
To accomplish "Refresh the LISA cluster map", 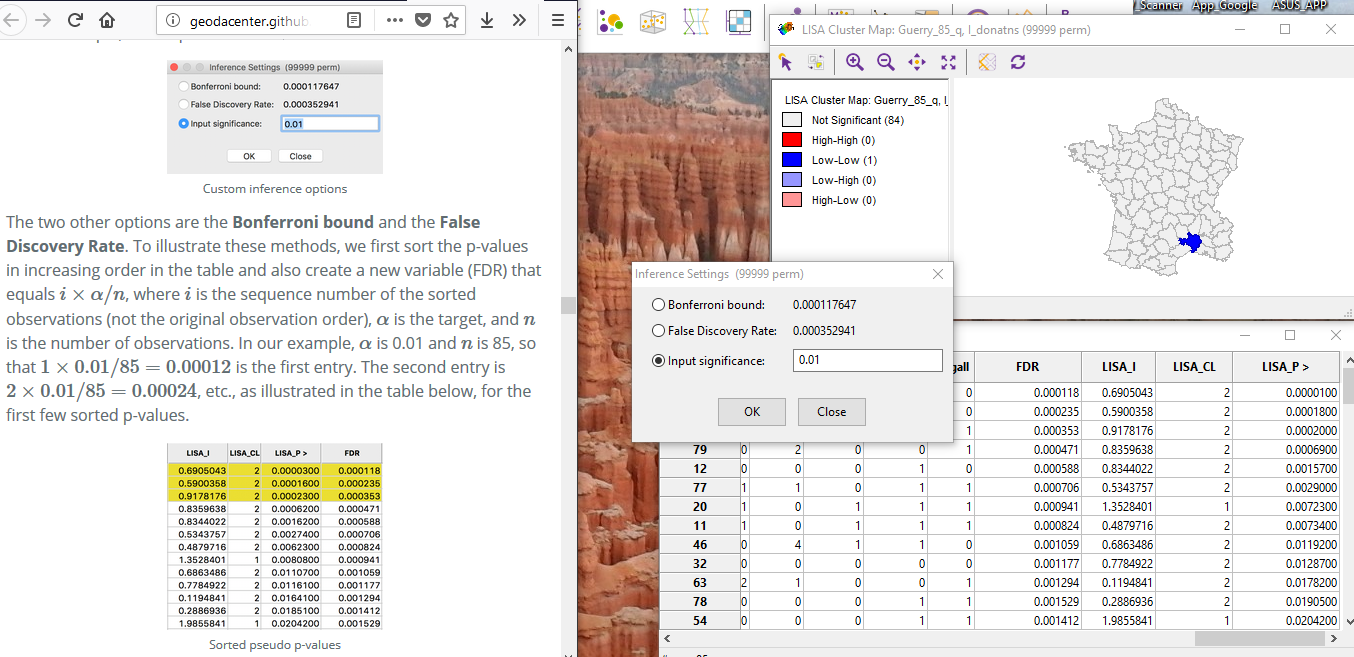I will 1018,61.
